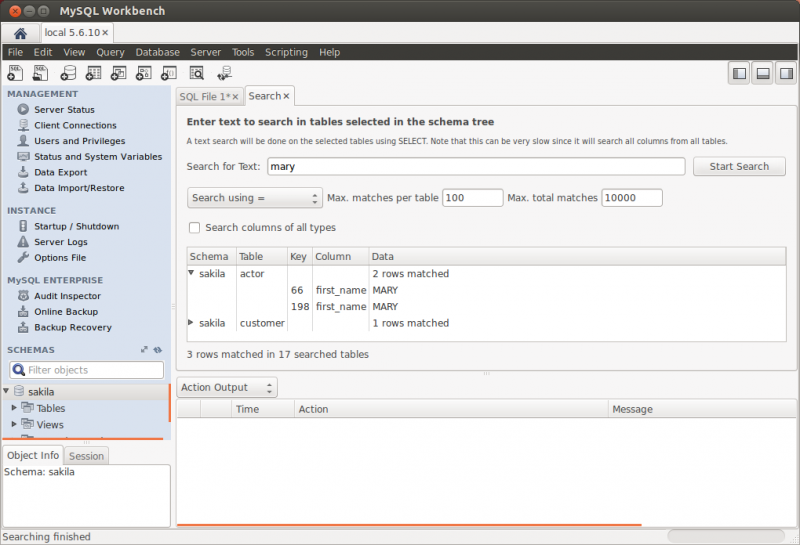Image resolution: width=800 pixels, height=545 pixels.
Task: Open the Server menu
Action: pos(206,53)
